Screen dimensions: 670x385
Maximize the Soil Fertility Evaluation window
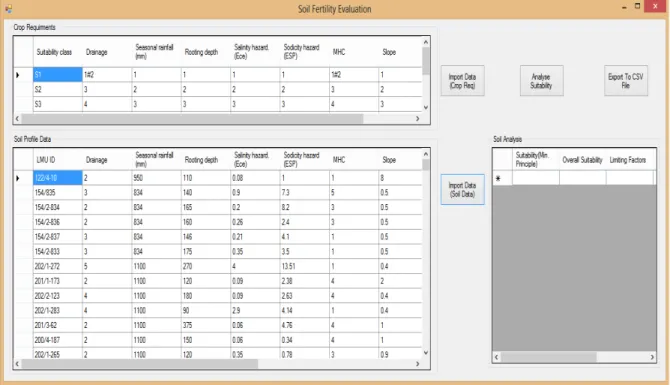[637, 6]
